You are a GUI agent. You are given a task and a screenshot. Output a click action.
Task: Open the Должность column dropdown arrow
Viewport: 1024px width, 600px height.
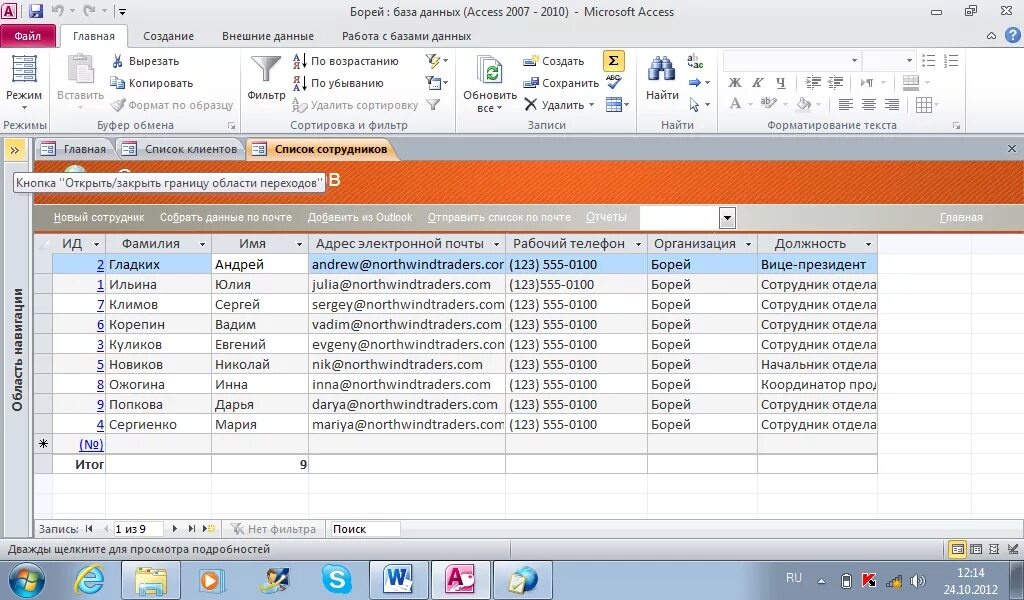[868, 244]
